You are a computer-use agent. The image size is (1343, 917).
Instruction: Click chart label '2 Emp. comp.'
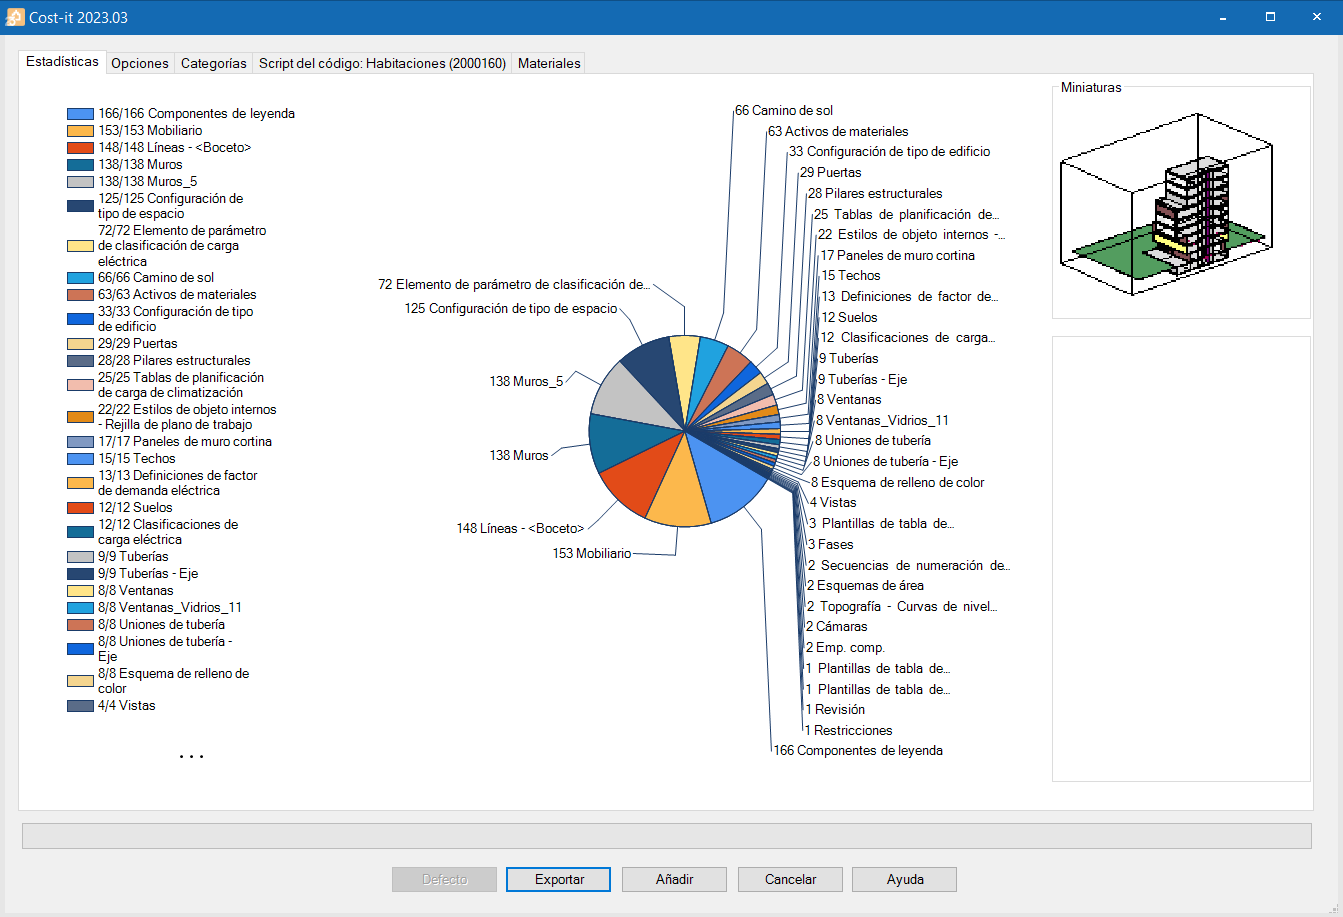(x=845, y=647)
